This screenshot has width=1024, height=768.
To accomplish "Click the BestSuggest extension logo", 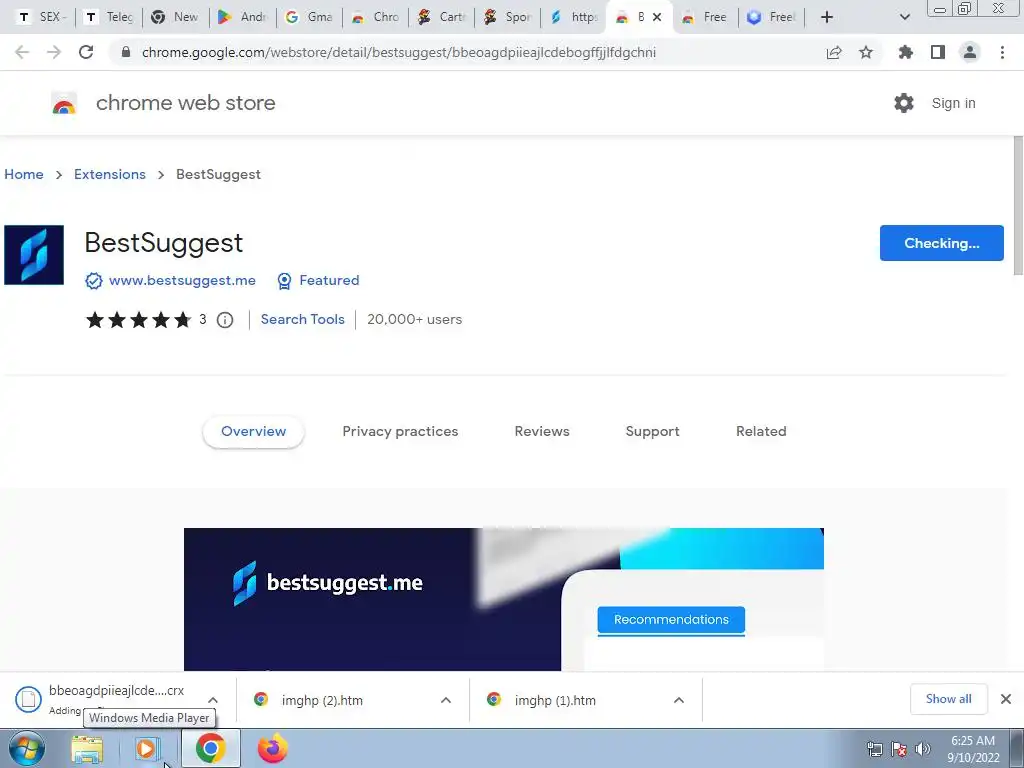I will (34, 255).
